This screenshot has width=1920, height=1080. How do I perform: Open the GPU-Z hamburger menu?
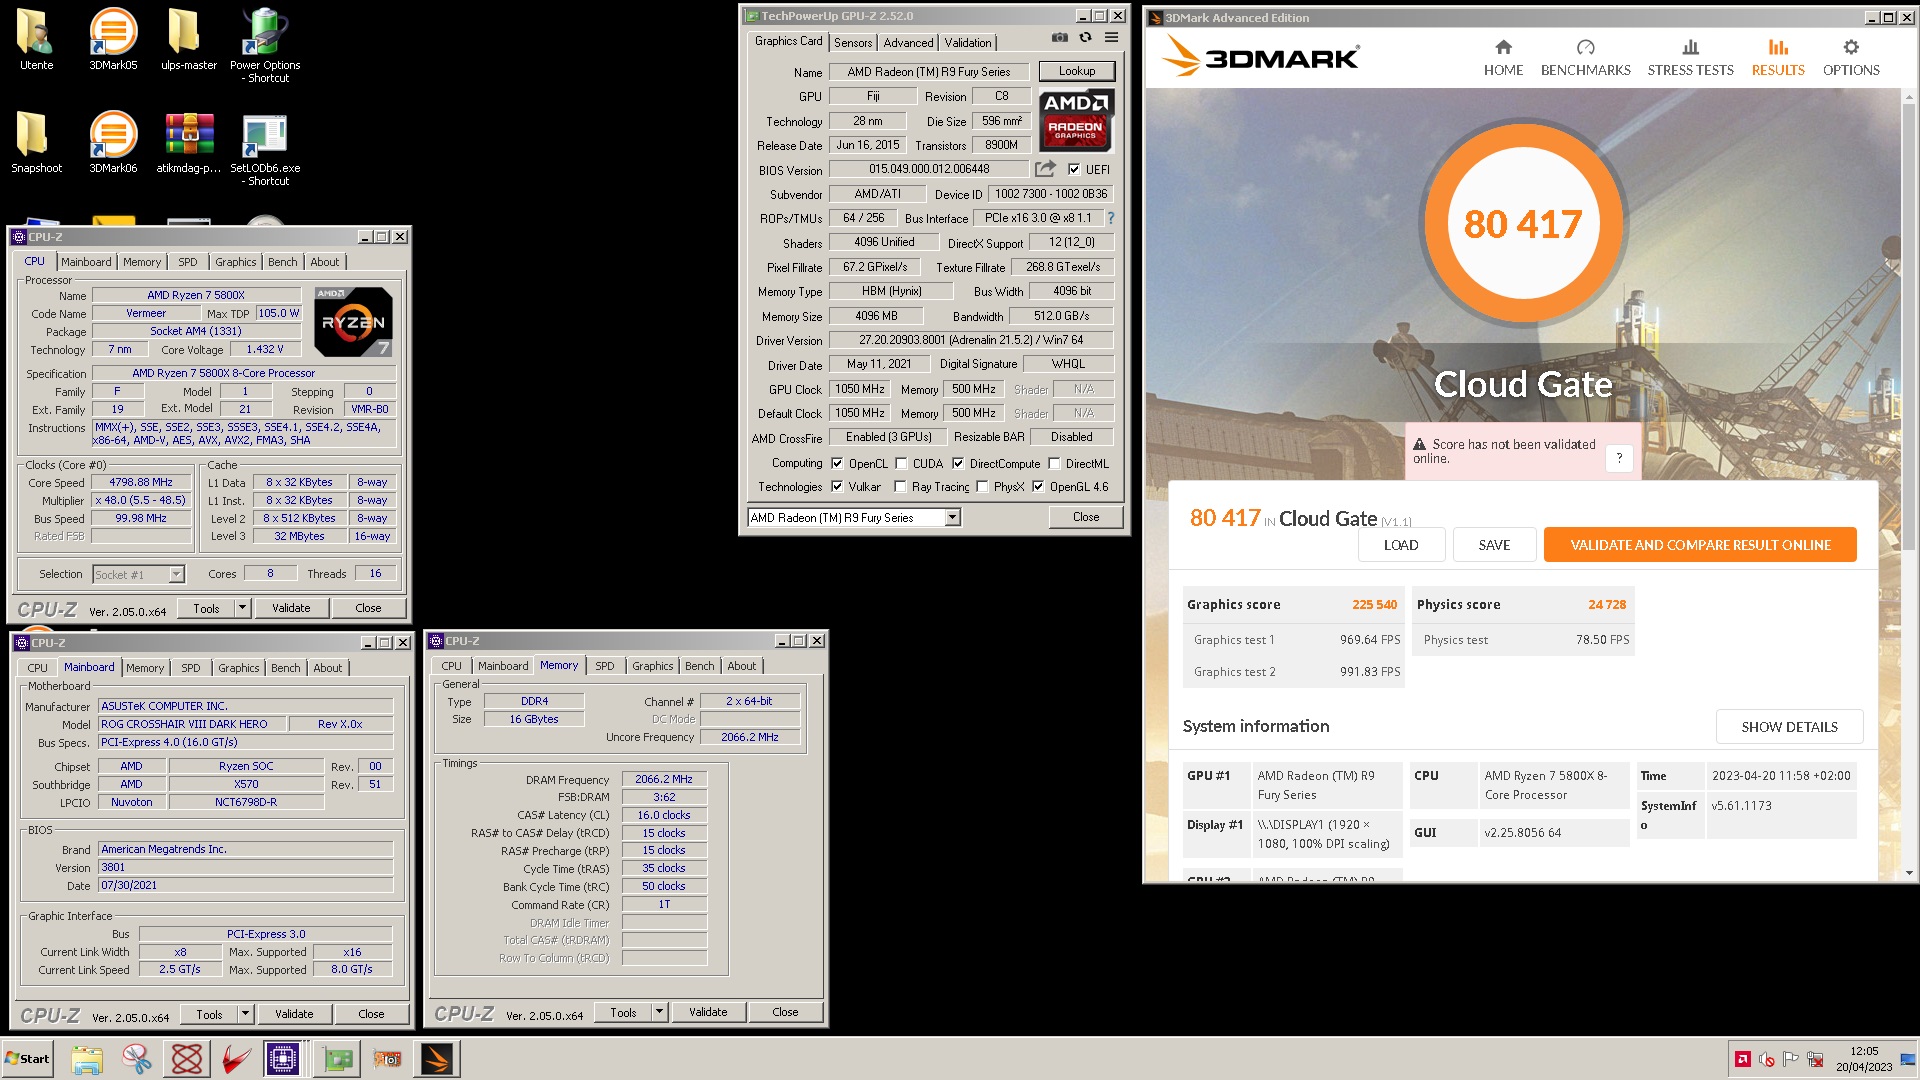1111,38
